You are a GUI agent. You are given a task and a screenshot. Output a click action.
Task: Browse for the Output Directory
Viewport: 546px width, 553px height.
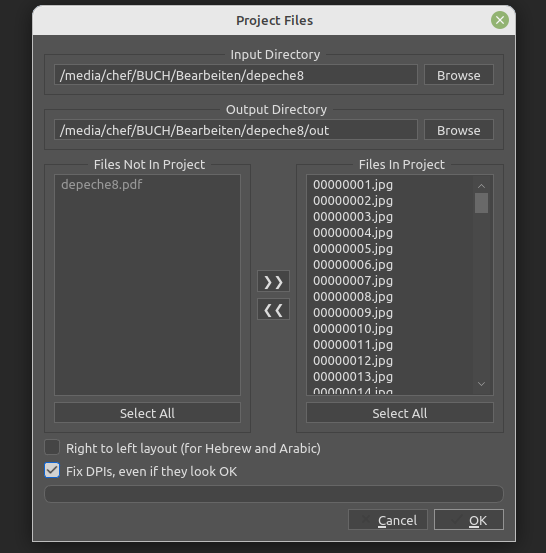[459, 130]
